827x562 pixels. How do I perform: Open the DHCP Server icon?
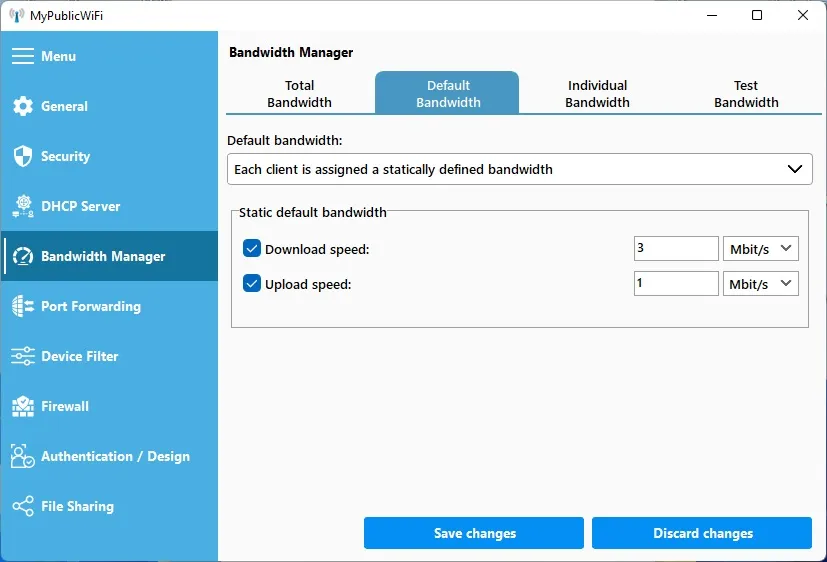click(22, 206)
